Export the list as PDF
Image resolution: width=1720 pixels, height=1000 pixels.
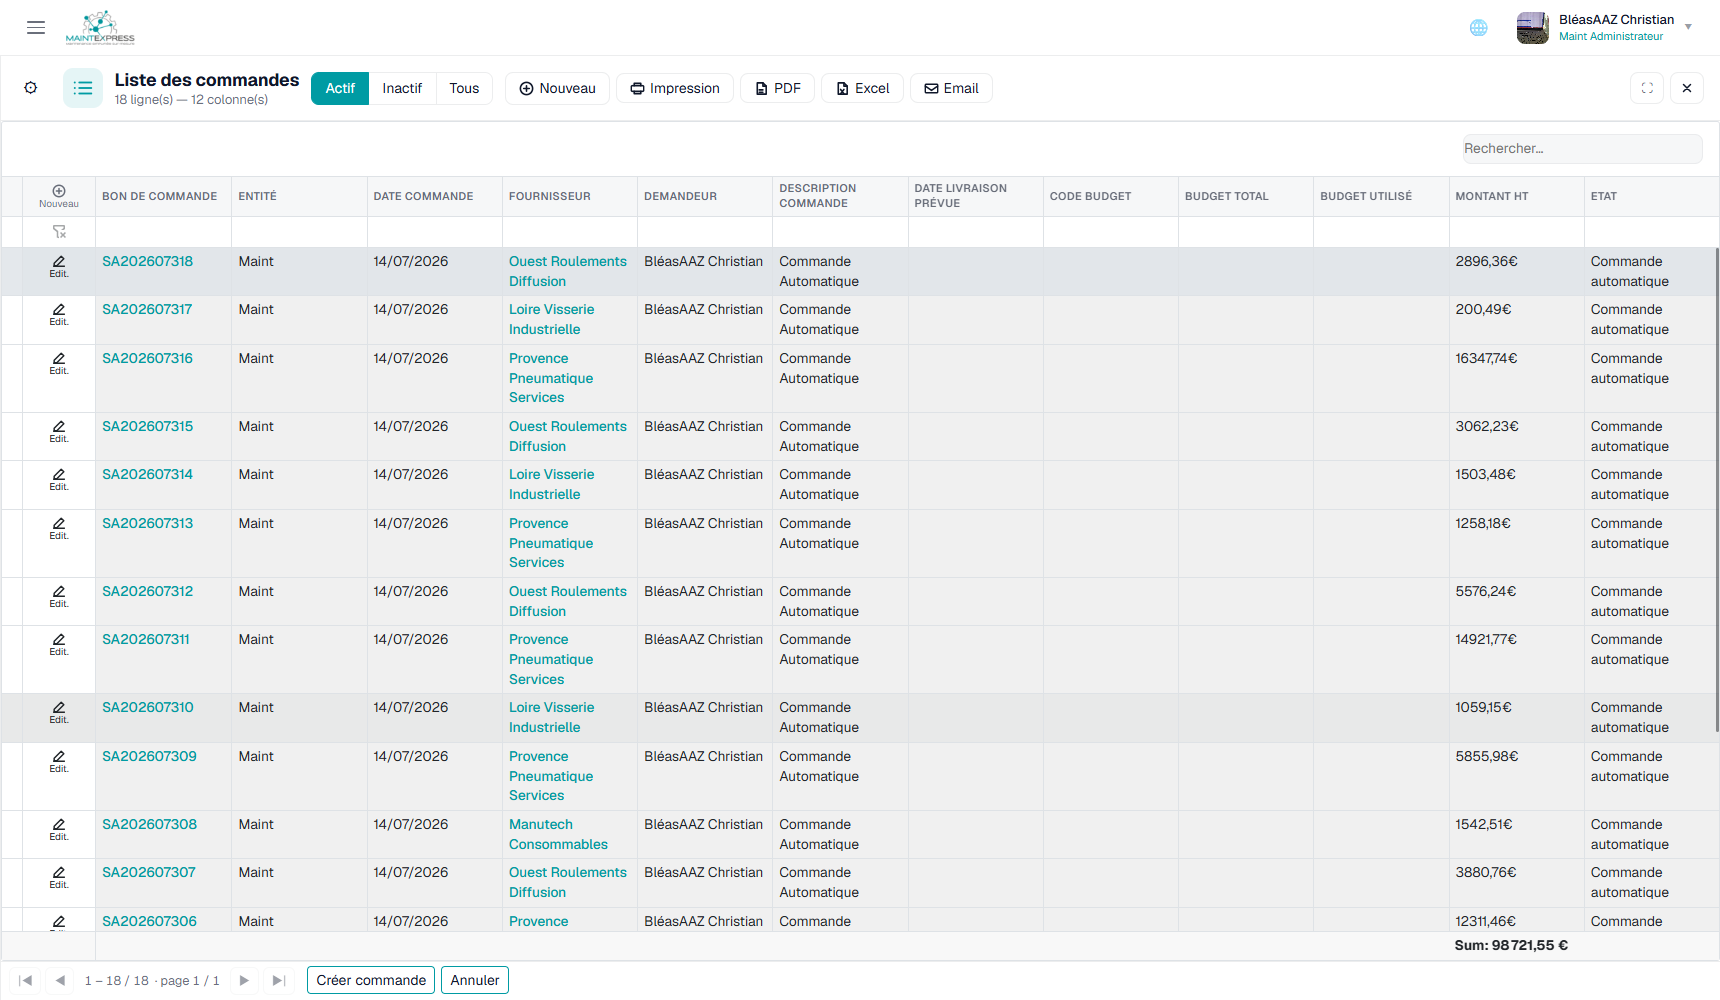click(x=777, y=88)
